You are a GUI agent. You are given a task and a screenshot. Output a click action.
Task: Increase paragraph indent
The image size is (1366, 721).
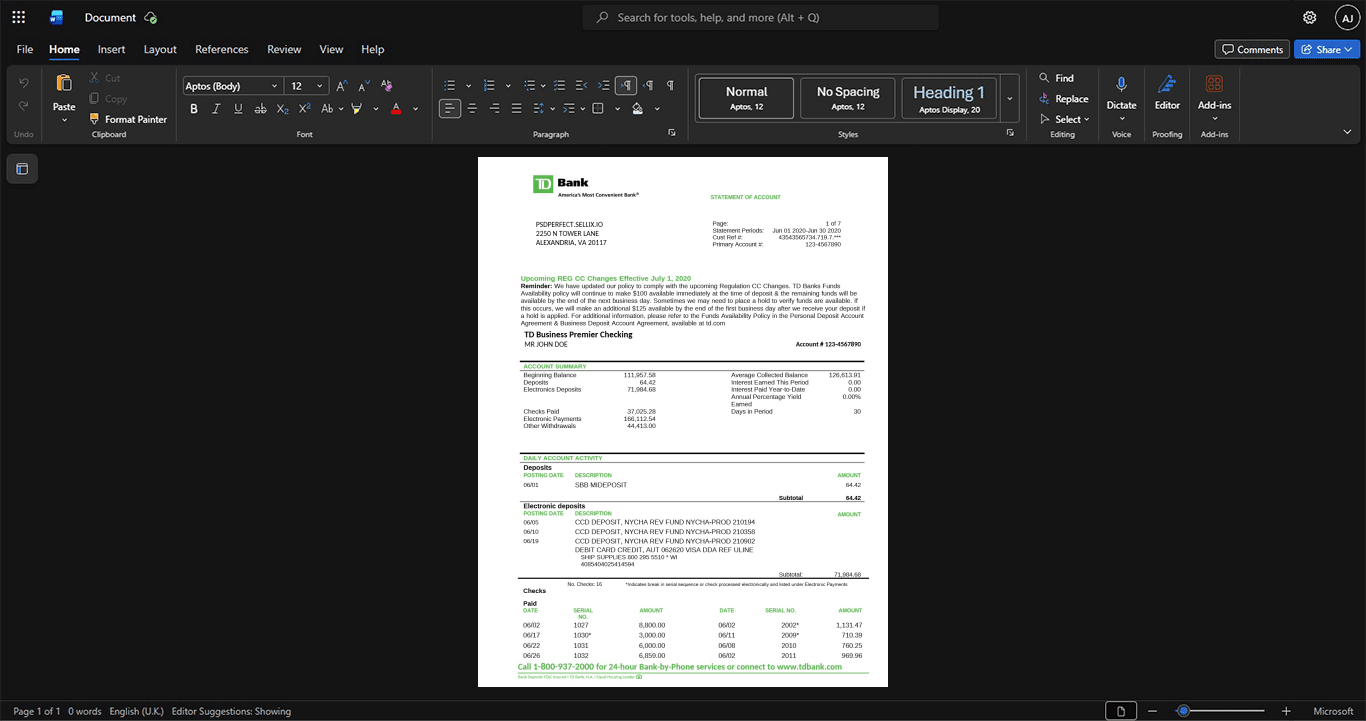coord(604,85)
